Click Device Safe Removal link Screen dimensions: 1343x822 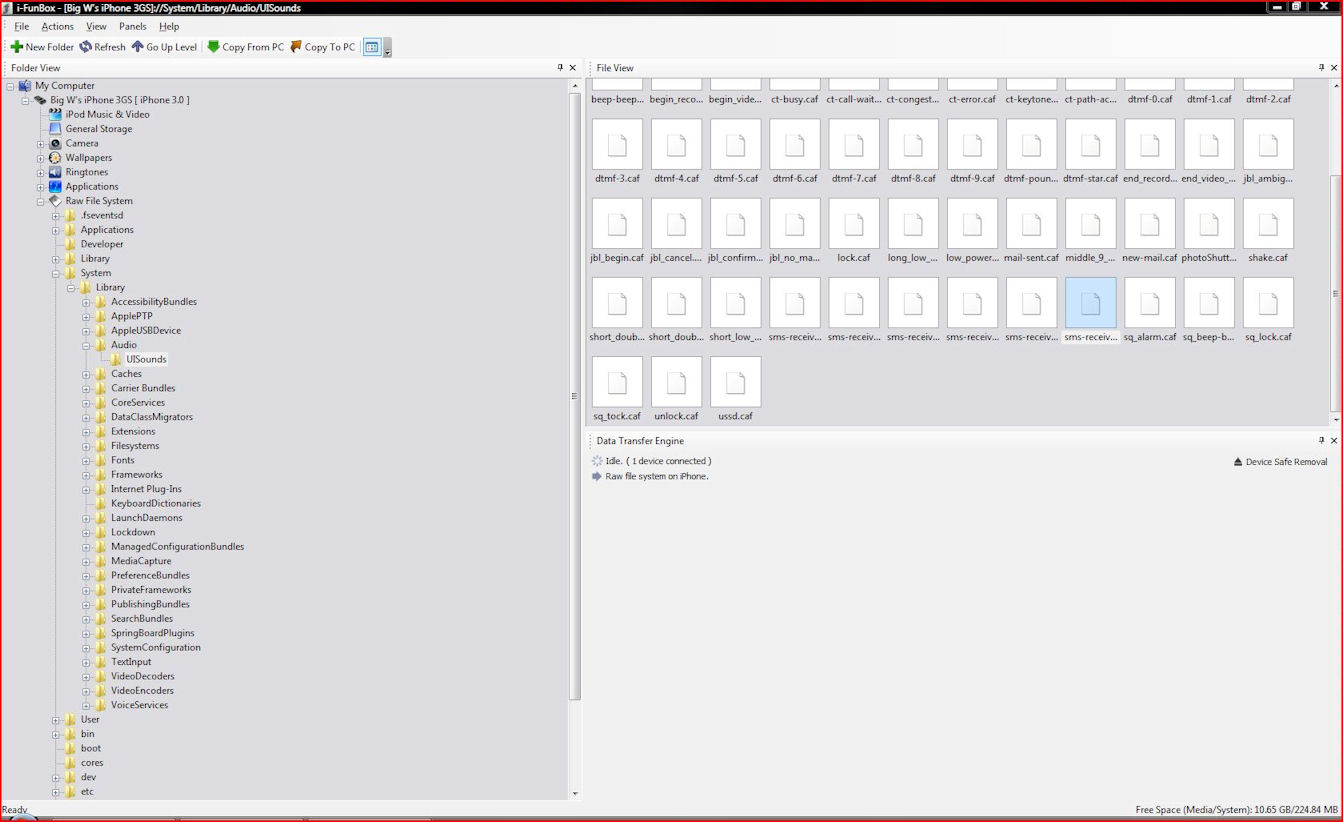pos(1286,462)
